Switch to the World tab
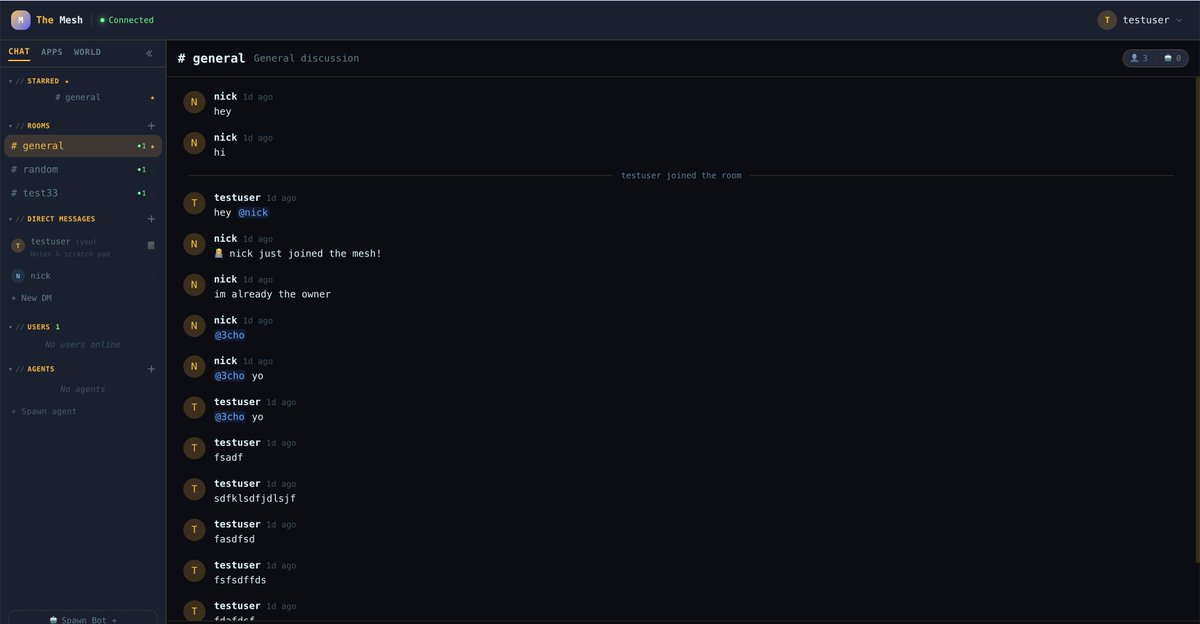The width and height of the screenshot is (1200, 624). (87, 52)
